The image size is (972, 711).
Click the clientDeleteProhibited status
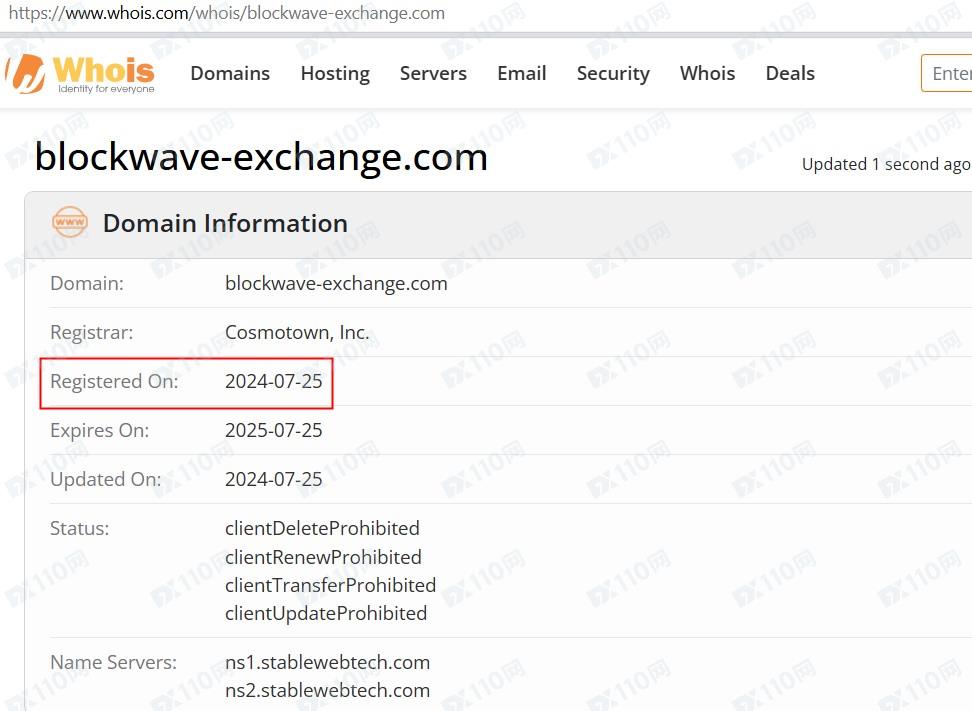tap(322, 528)
